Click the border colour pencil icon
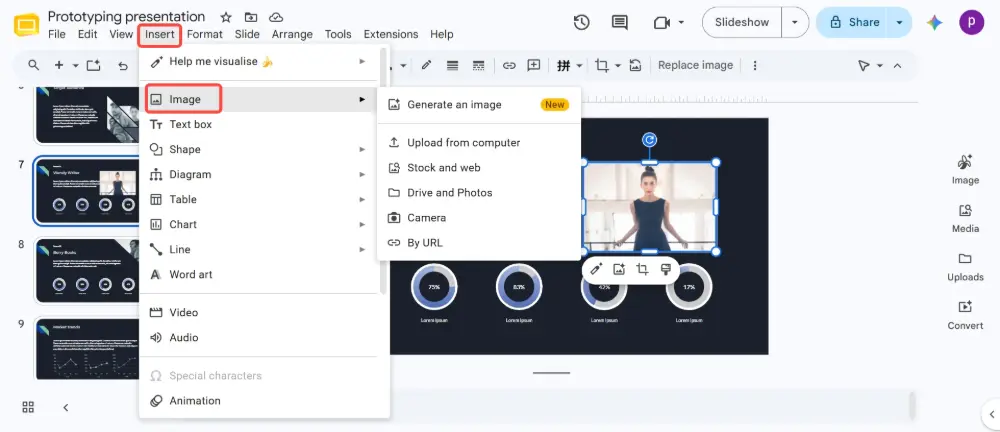This screenshot has height=432, width=1000. [426, 65]
